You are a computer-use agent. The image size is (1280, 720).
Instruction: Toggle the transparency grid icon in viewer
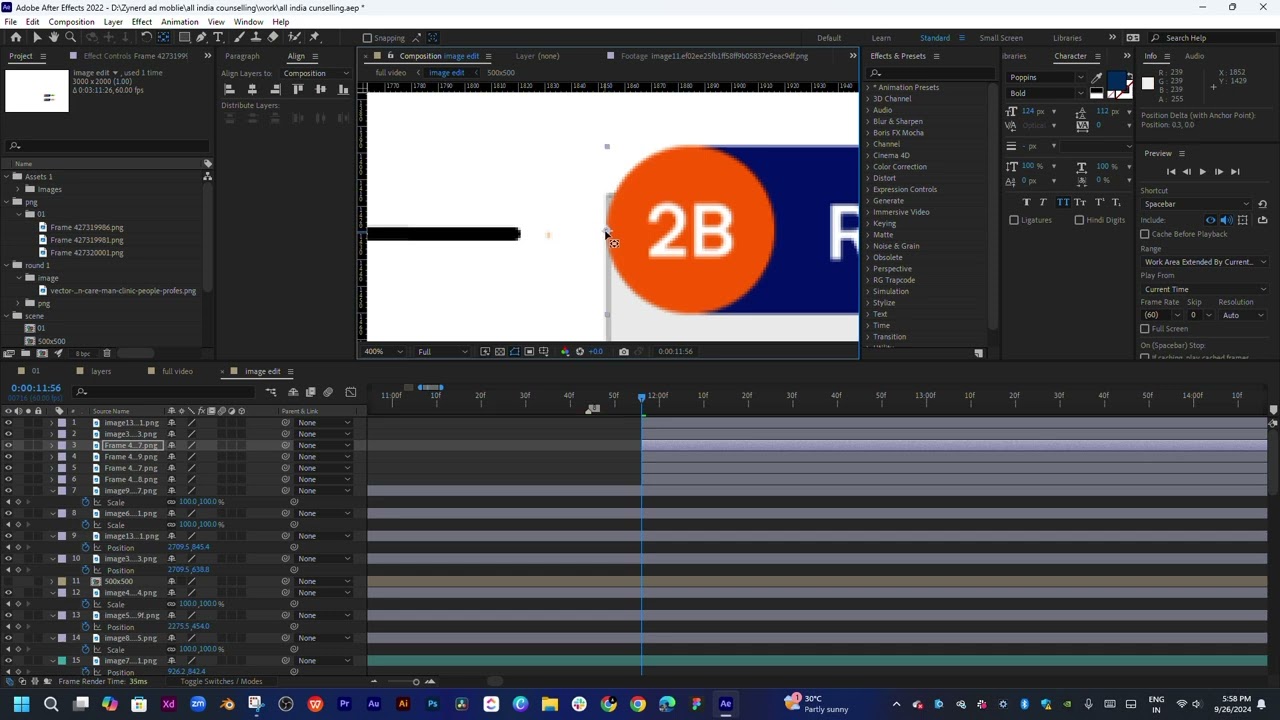point(500,351)
